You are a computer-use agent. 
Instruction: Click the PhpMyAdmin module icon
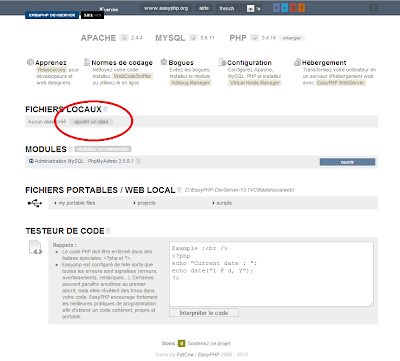(31, 161)
